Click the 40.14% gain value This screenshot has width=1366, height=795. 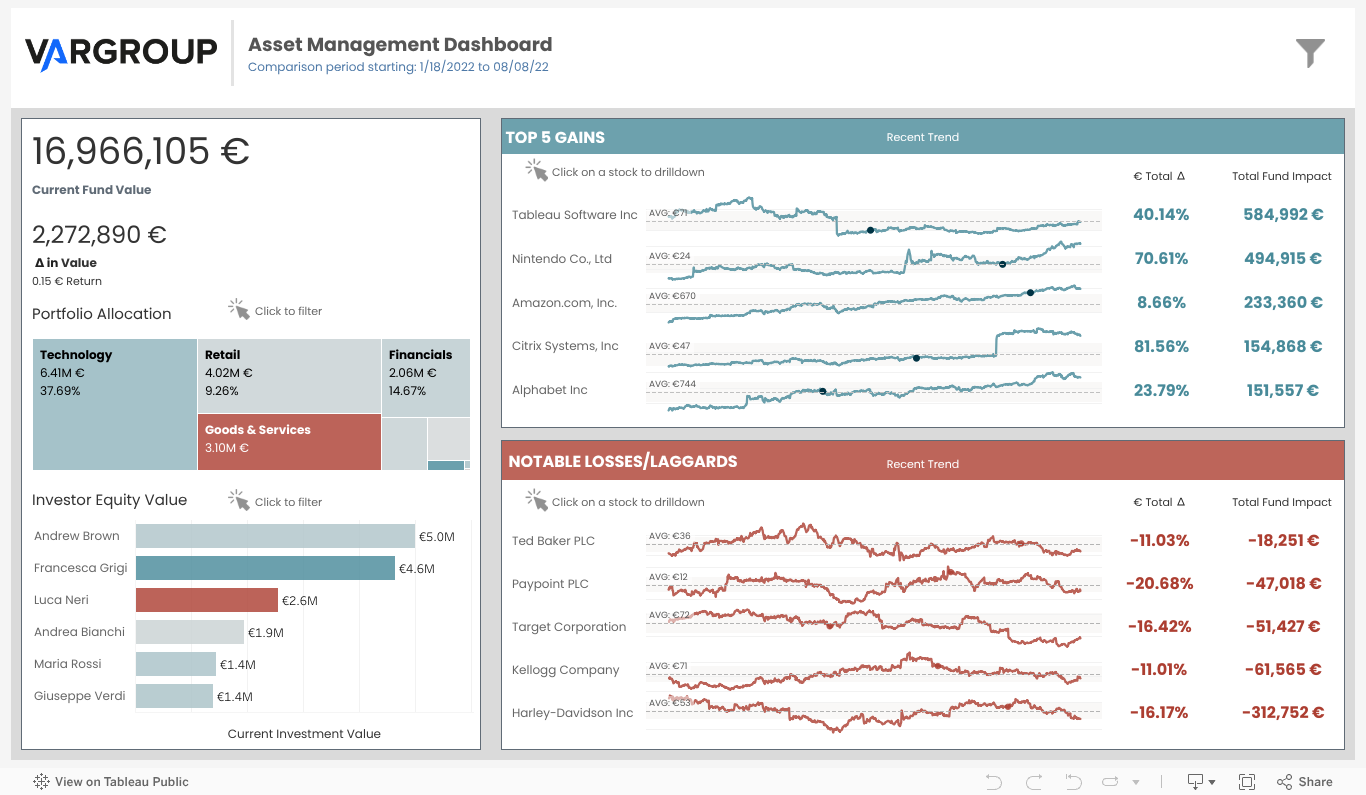tap(1161, 214)
